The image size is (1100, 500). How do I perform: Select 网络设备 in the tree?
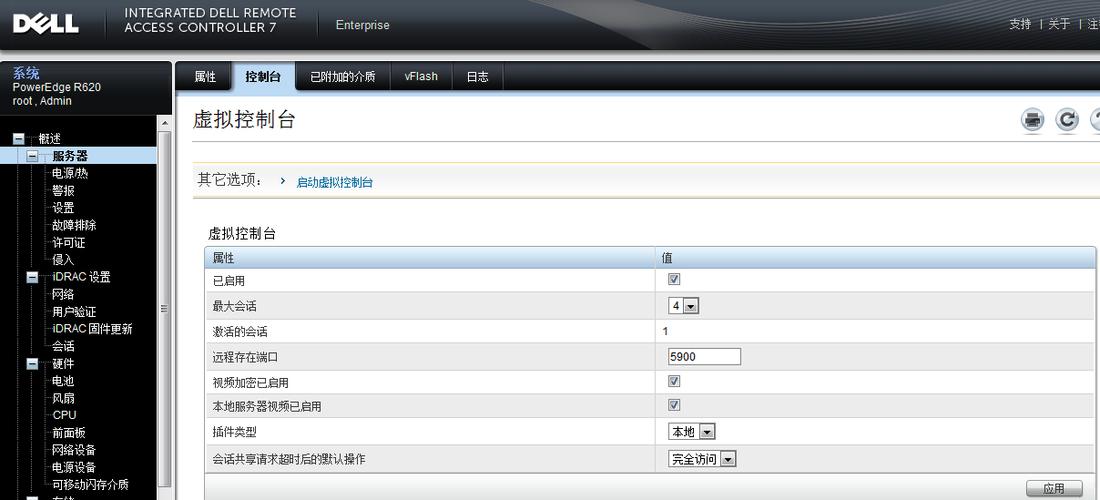point(74,450)
